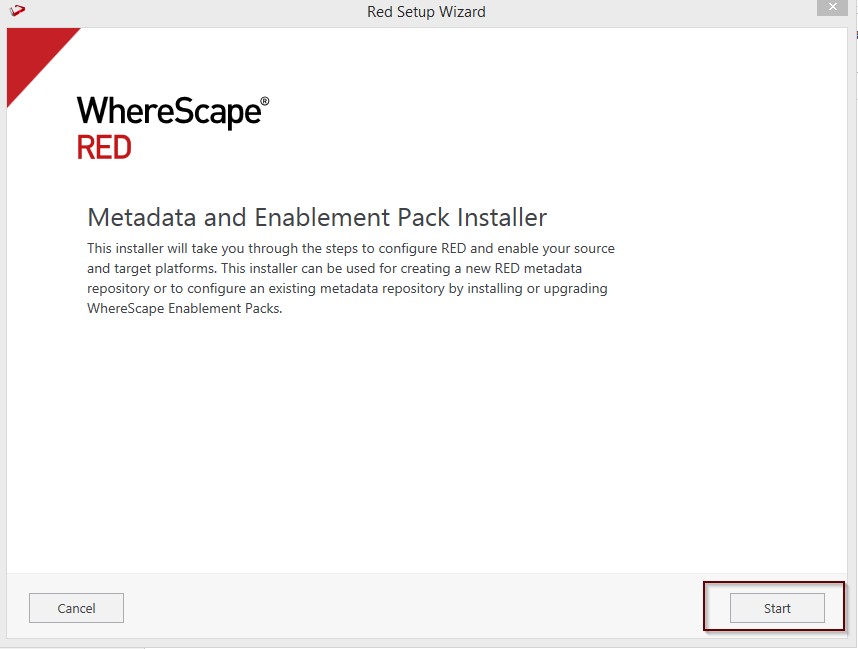Click the 'Red Setup Wizard' title text
Viewport: 858px width, 649px height.
[426, 11]
